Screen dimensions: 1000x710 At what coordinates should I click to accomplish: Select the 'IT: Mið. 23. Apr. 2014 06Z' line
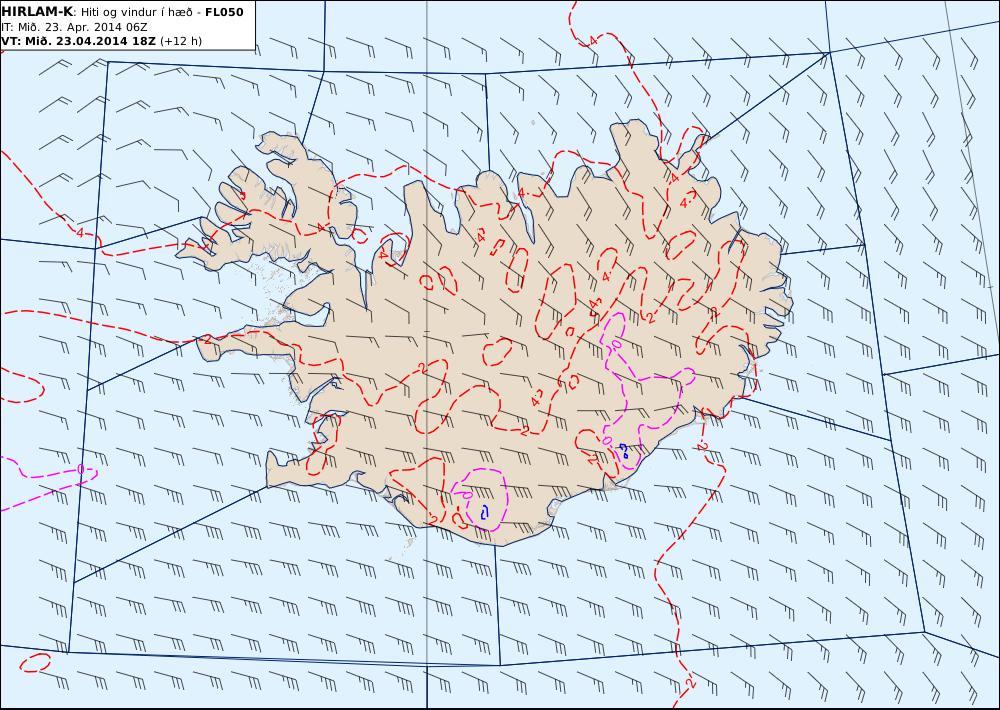click(75, 27)
